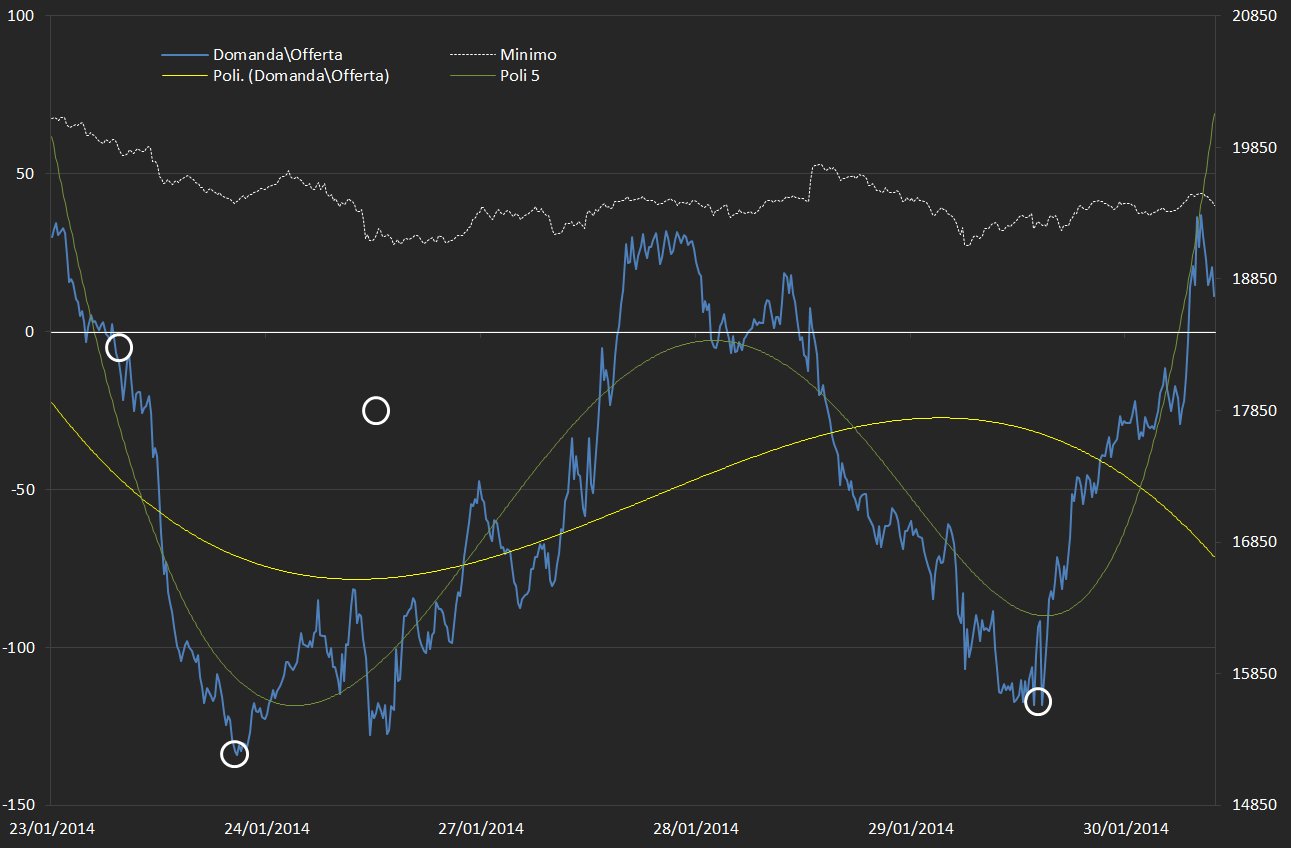Image resolution: width=1291 pixels, height=848 pixels.
Task: Select the 27/01/2014 date axis label
Action: click(481, 829)
